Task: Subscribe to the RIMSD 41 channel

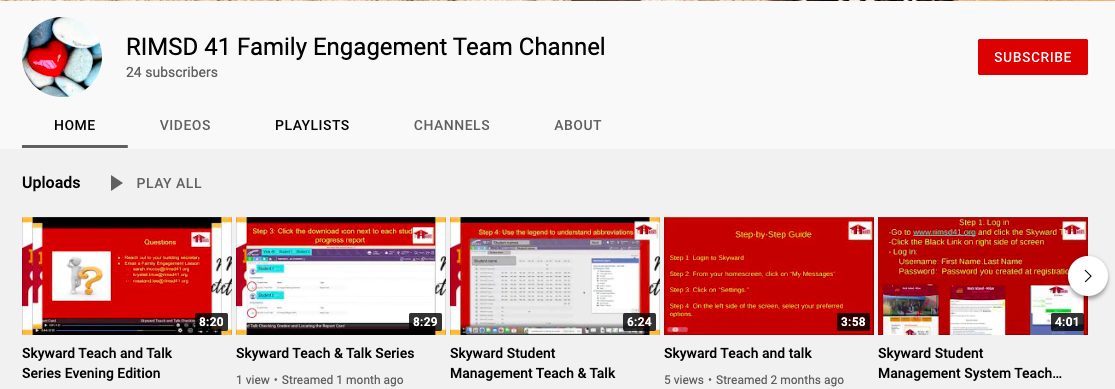Action: tap(1033, 57)
